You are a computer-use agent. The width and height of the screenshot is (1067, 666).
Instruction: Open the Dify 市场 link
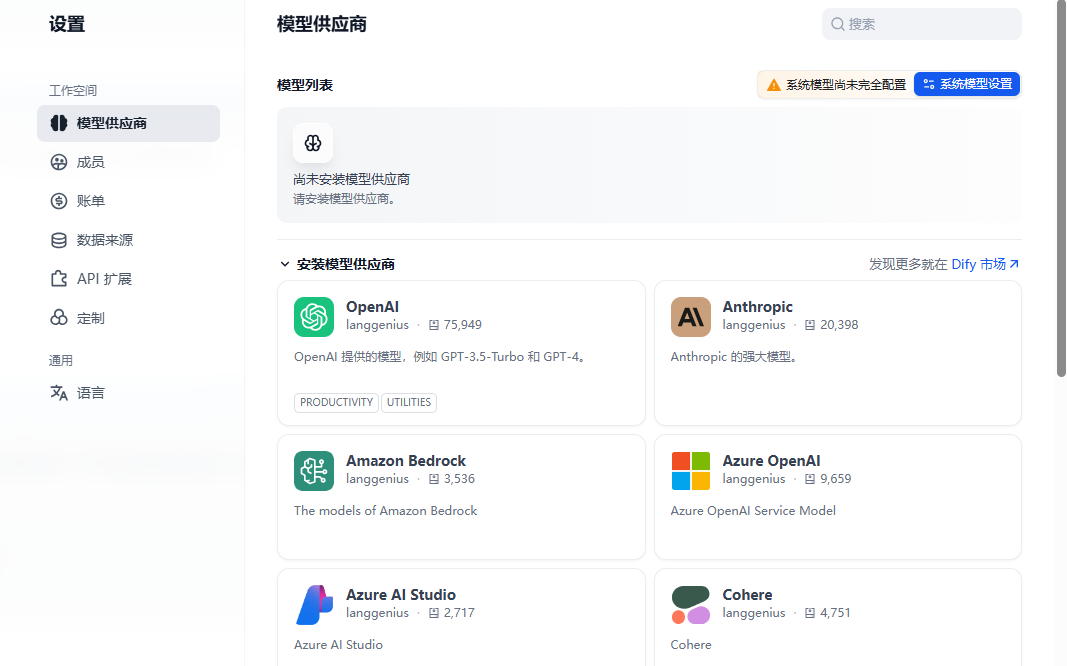coord(985,264)
